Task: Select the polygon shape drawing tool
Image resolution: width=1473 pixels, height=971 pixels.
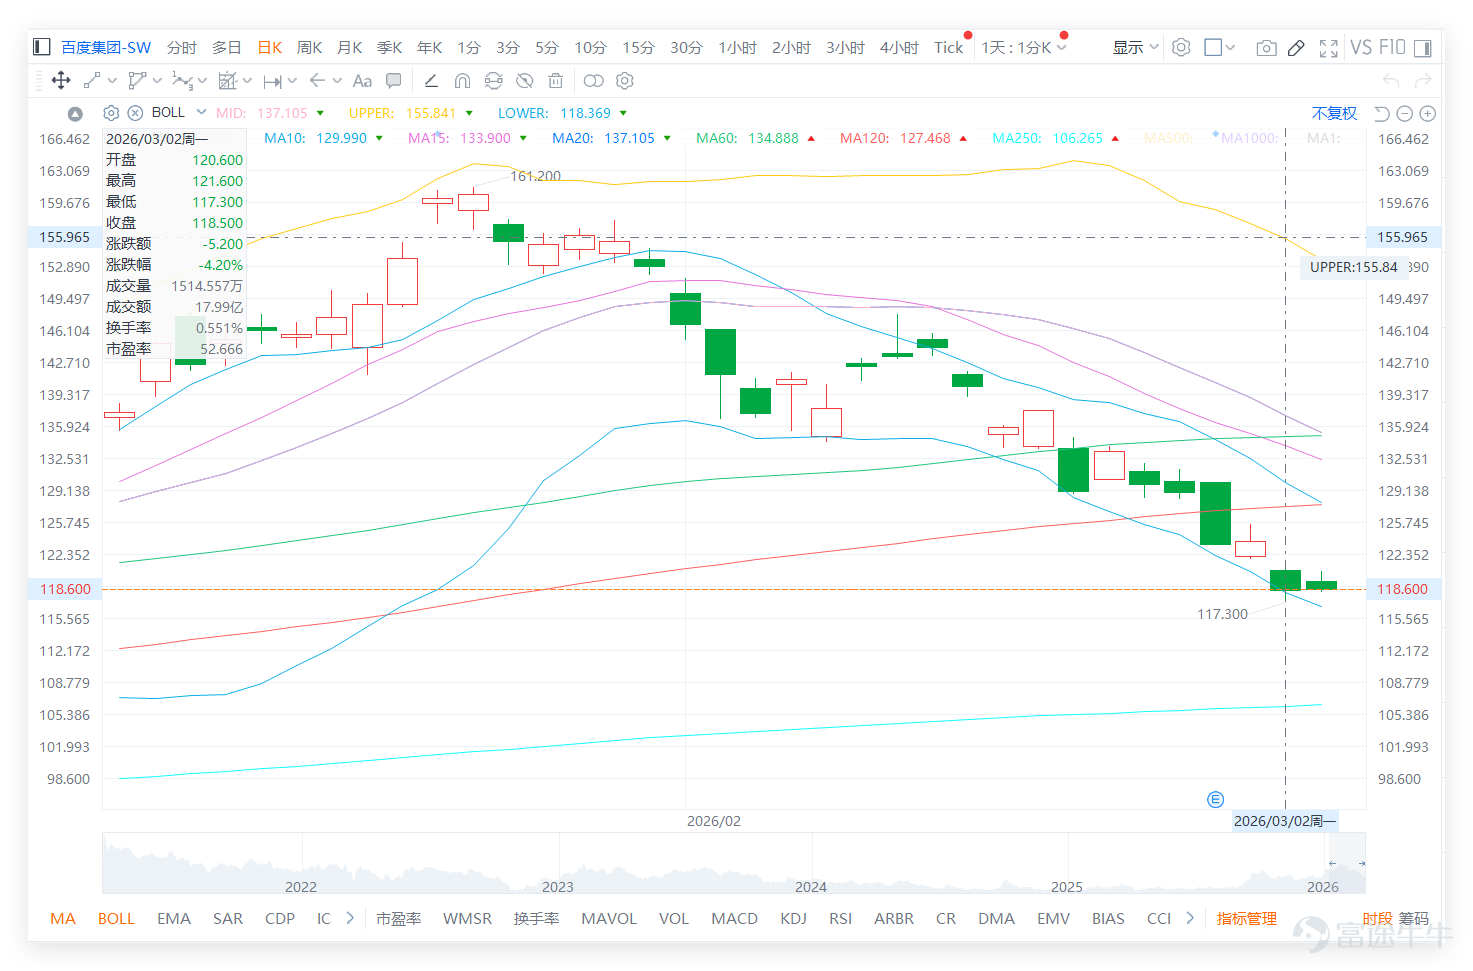Action: (137, 81)
